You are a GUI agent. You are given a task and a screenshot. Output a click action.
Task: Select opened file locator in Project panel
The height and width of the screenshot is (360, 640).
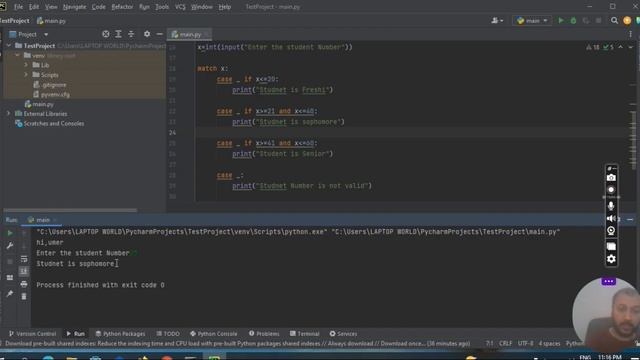pyautogui.click(x=106, y=34)
